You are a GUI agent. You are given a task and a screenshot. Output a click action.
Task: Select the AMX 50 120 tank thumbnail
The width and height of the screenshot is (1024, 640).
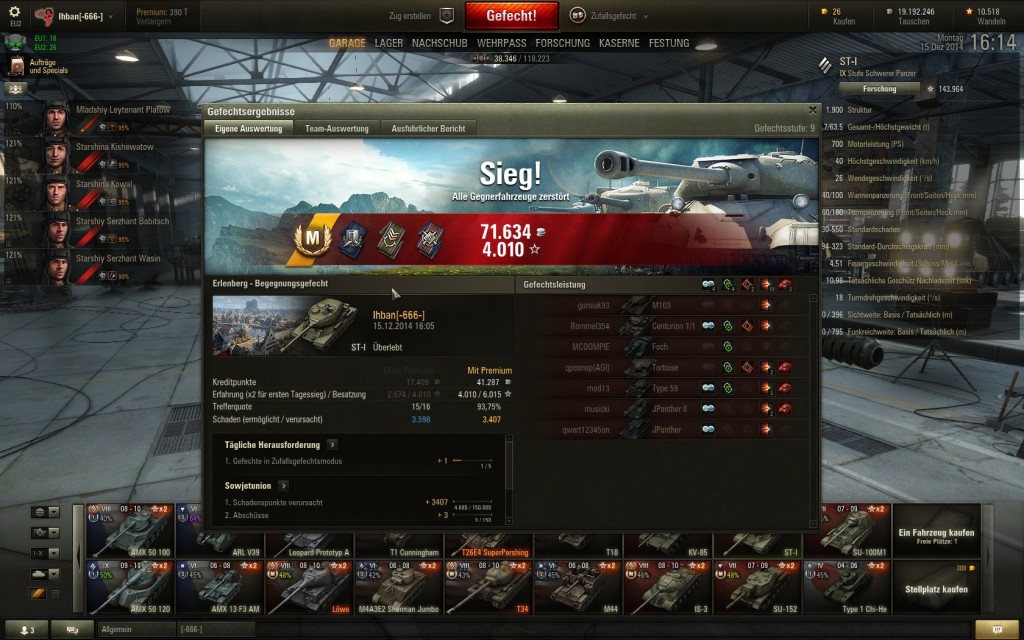131,587
